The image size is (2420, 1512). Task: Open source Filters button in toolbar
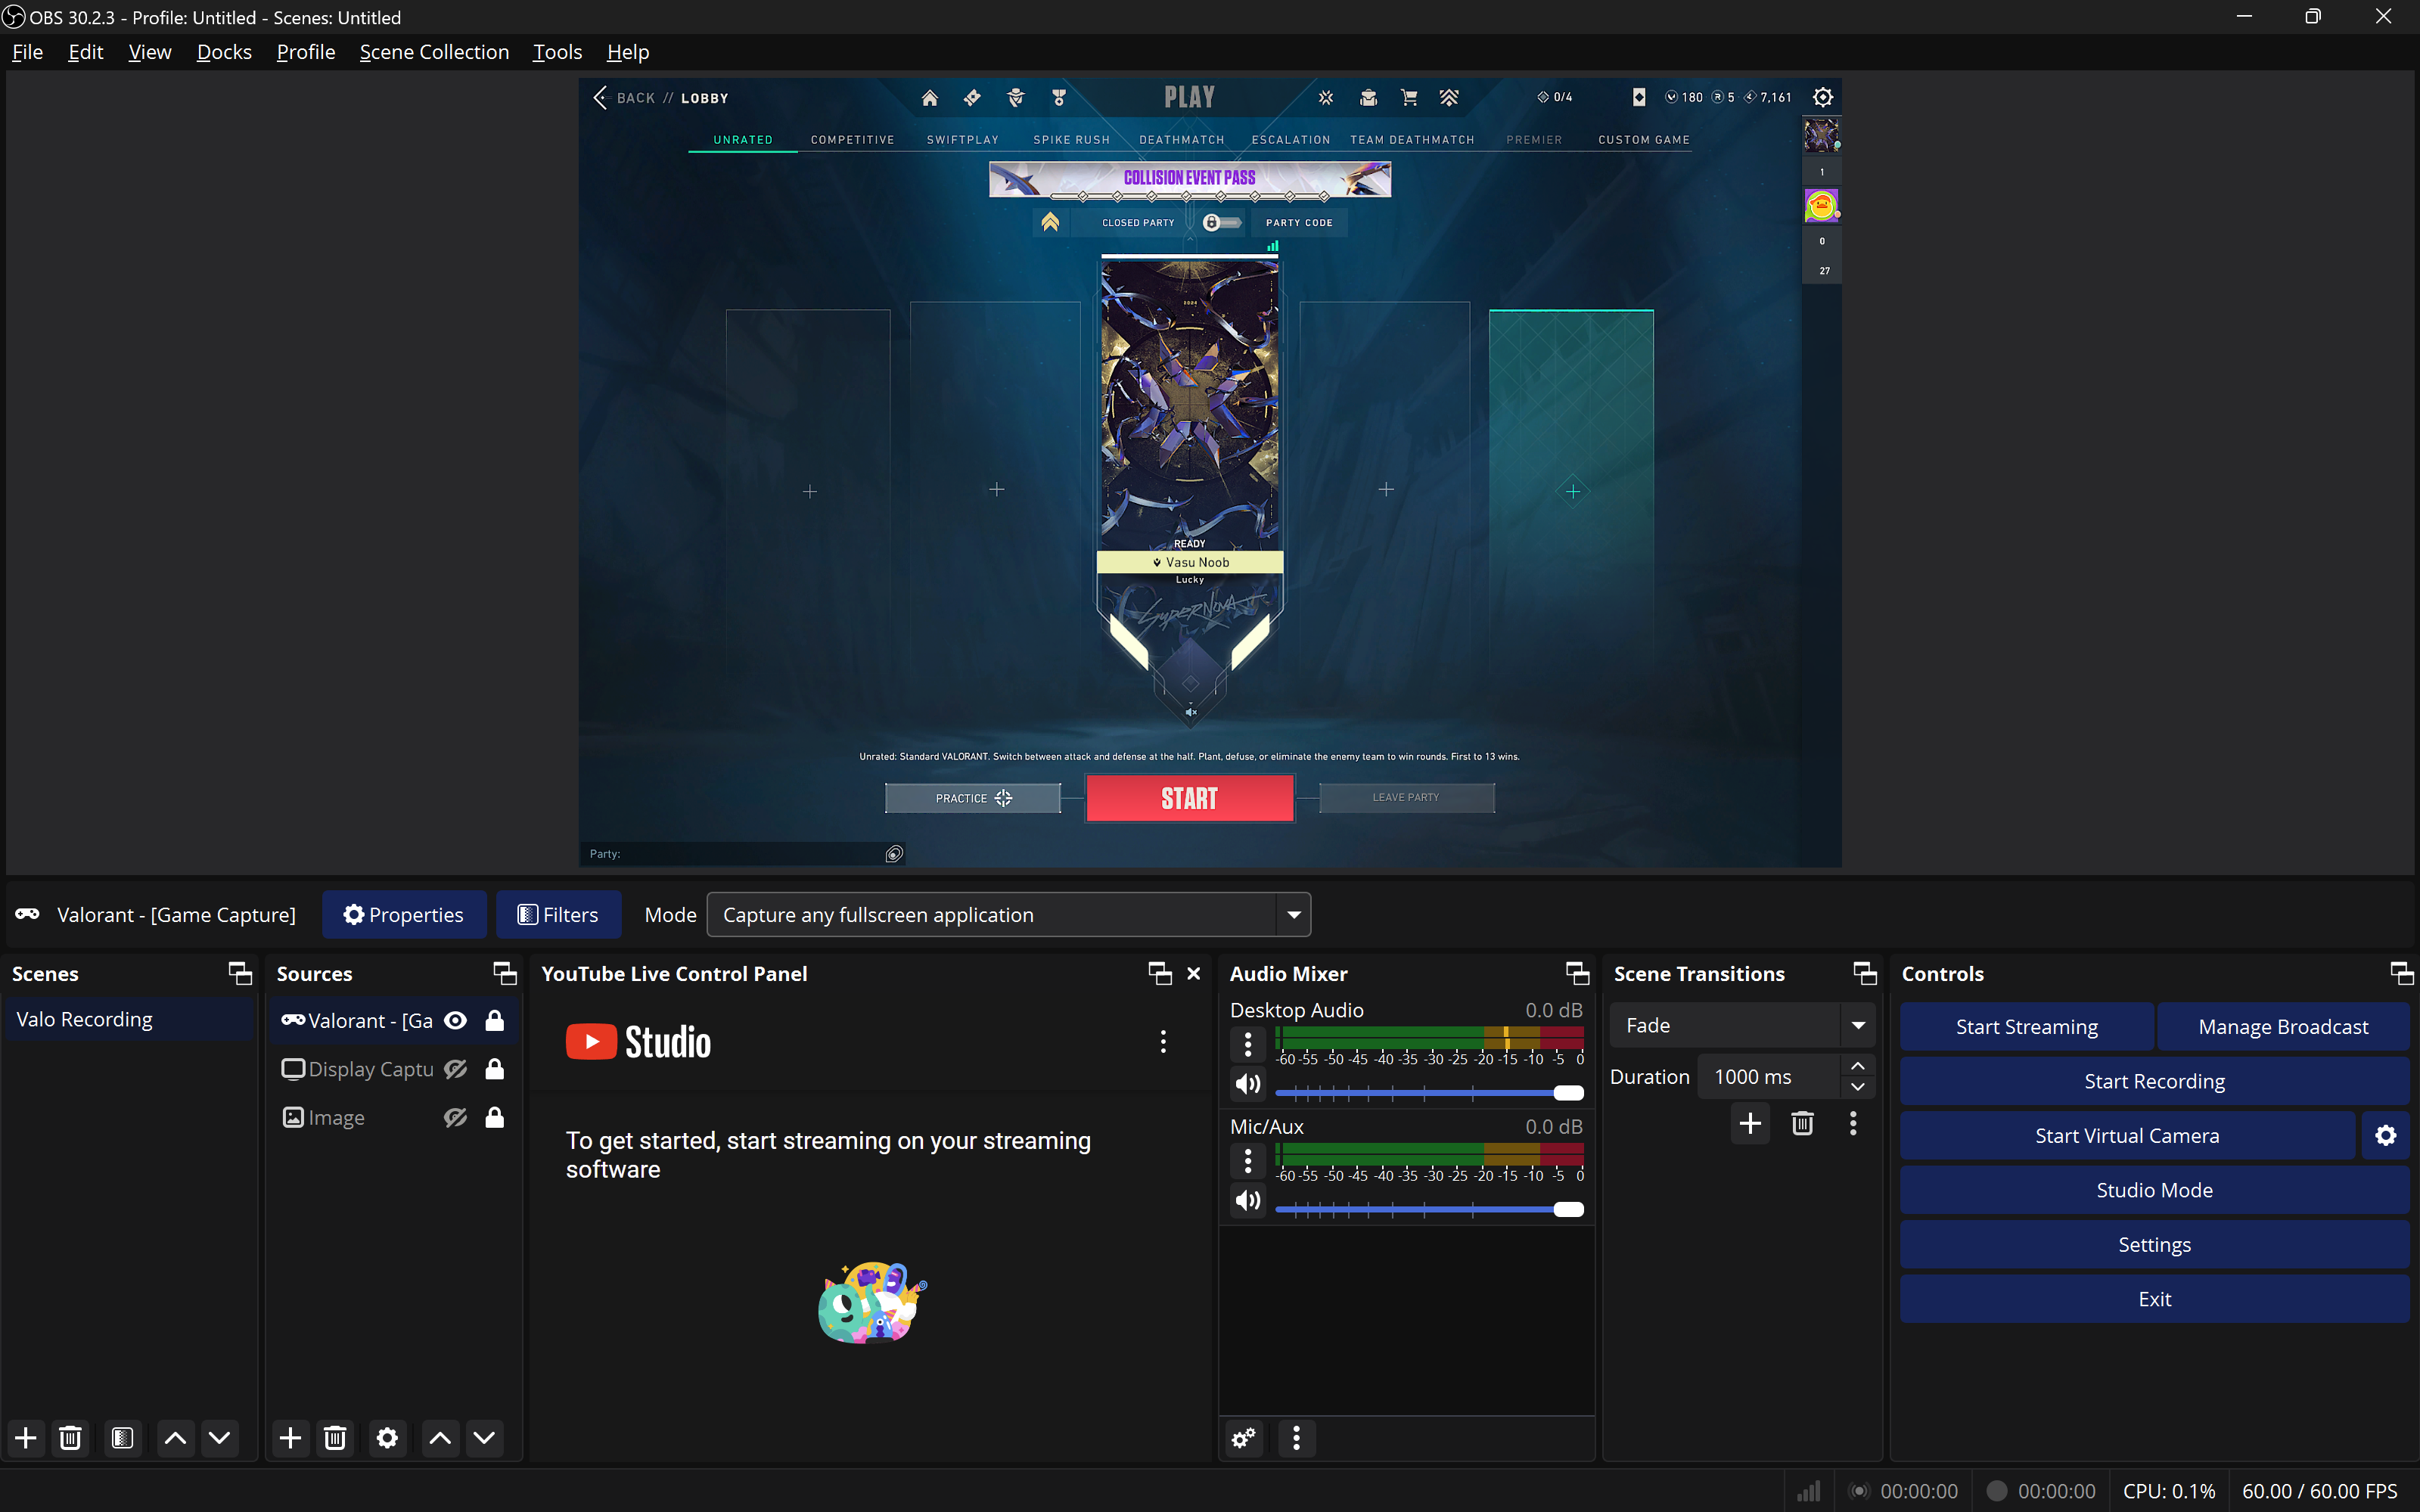point(558,915)
